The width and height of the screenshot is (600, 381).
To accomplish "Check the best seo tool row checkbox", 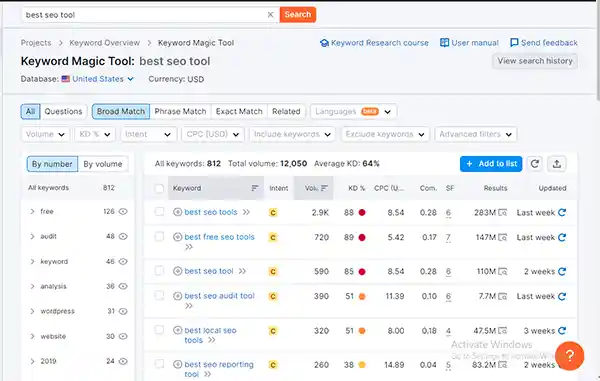I will 160,271.
